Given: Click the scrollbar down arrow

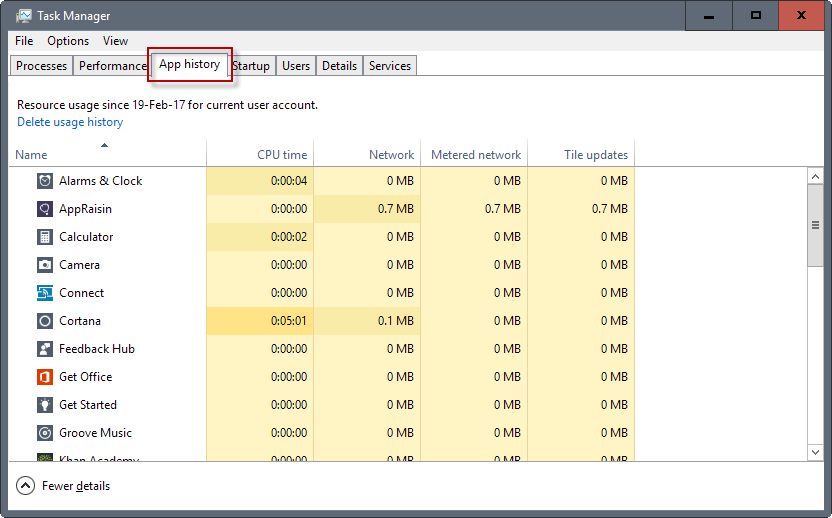Looking at the screenshot, I should click(816, 452).
